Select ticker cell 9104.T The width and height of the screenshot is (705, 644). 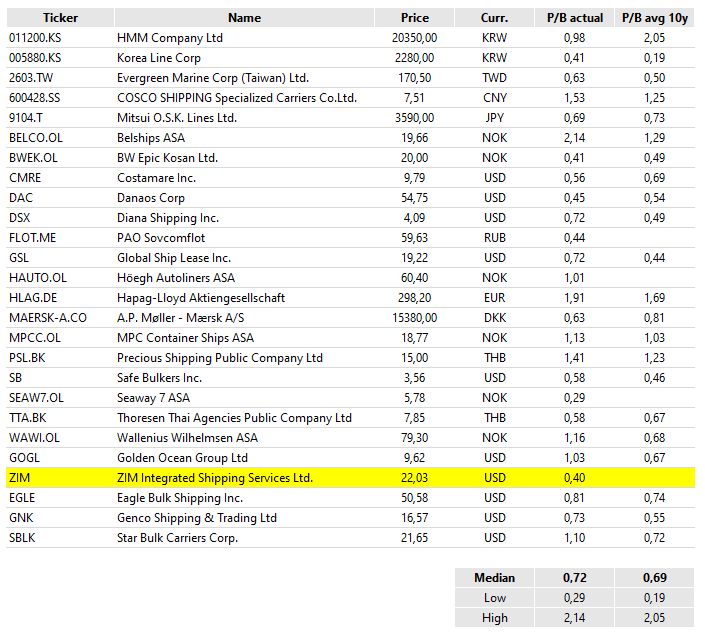tap(60, 118)
